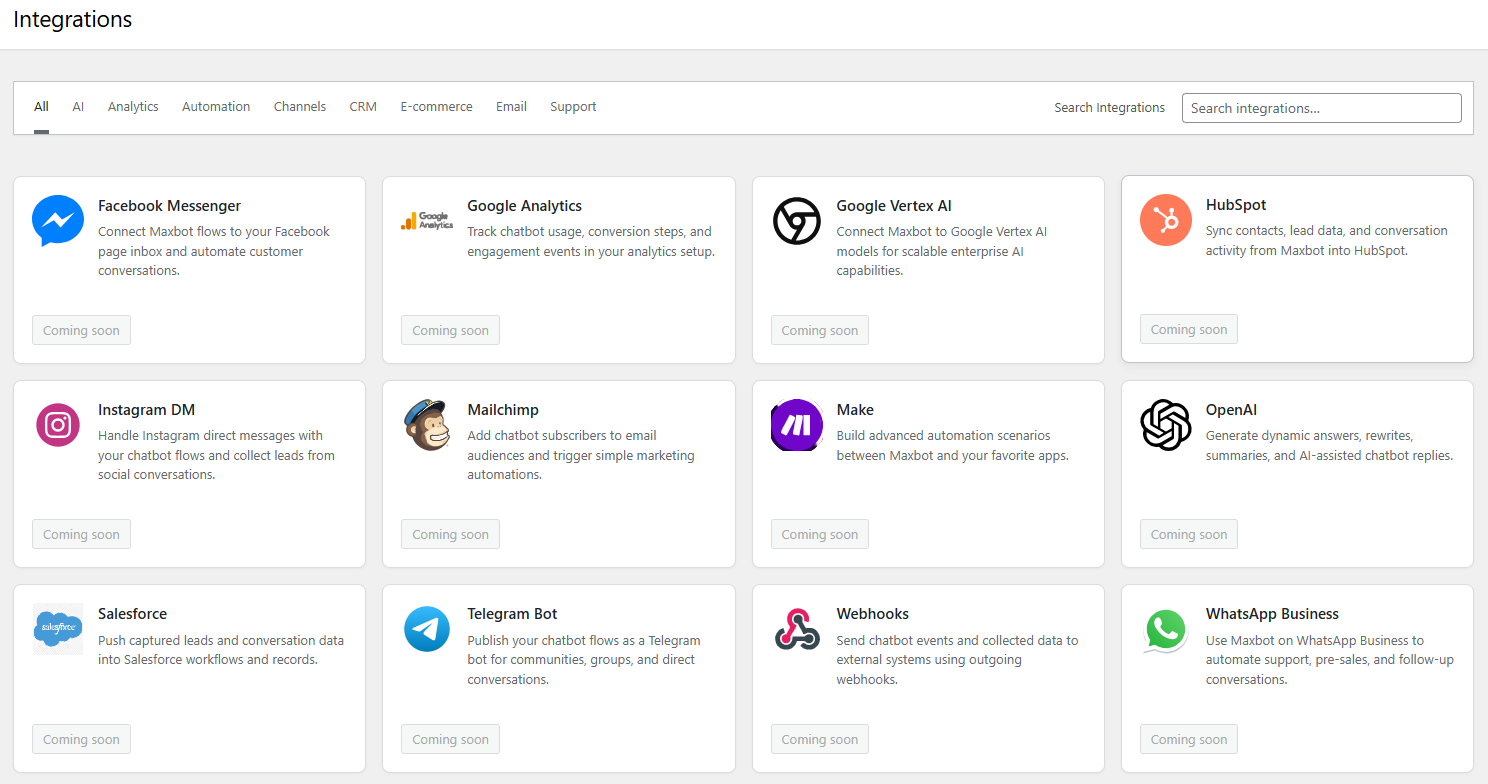
Task: Click the Facebook Messenger logo icon
Action: (x=58, y=221)
